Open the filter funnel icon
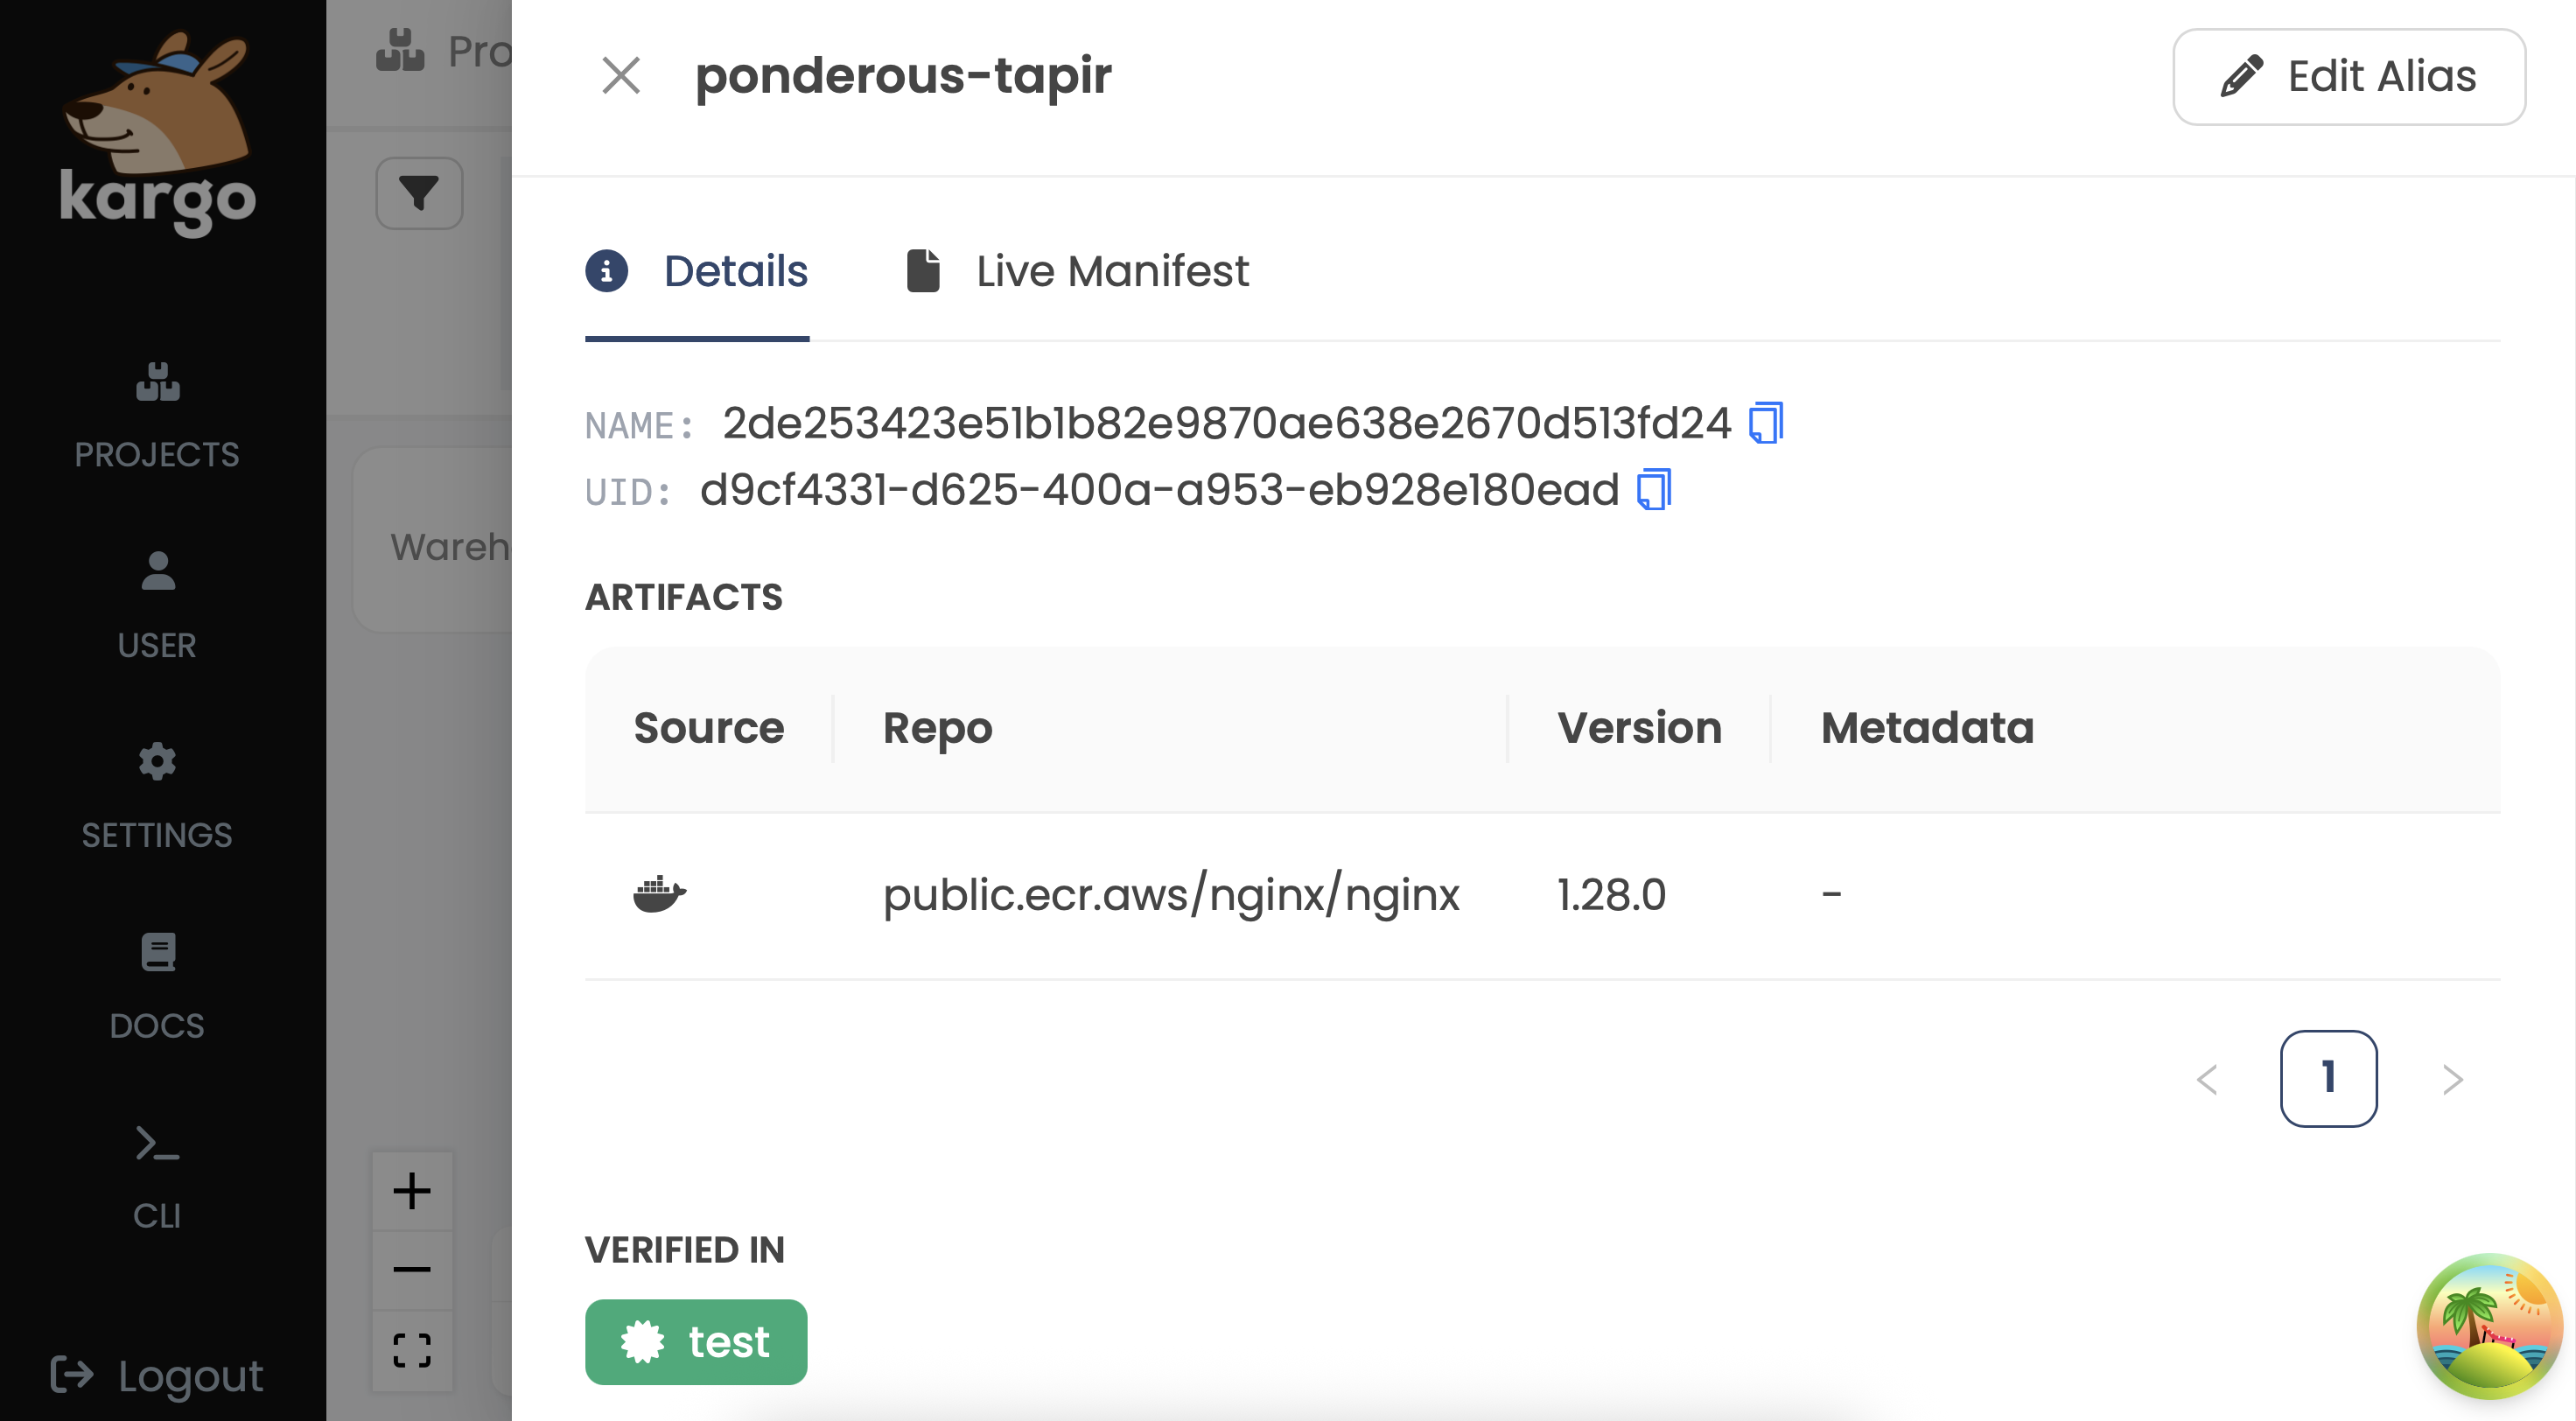2576x1421 pixels. (x=419, y=193)
